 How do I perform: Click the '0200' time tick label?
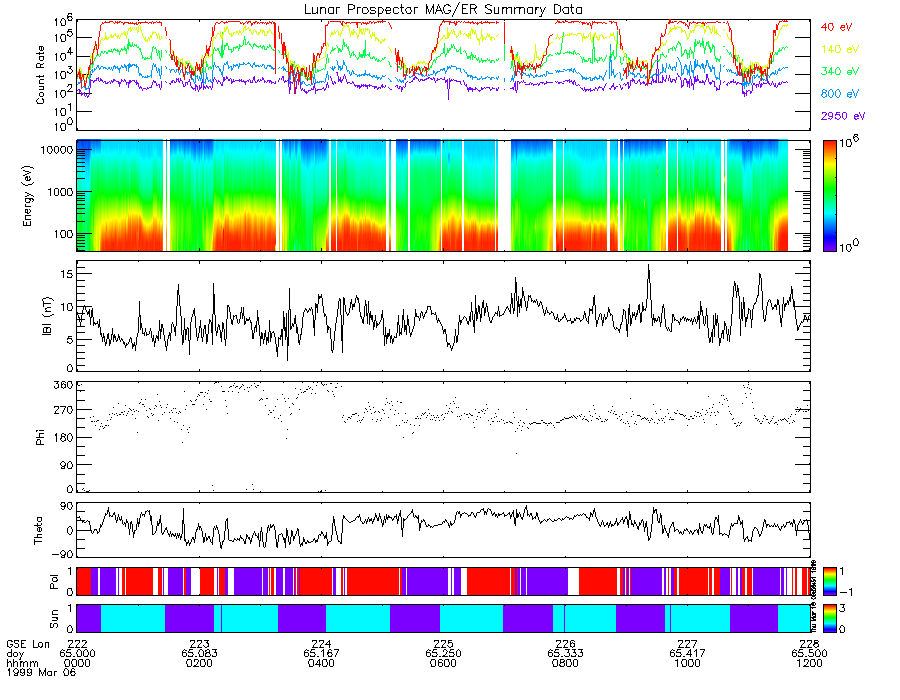click(x=199, y=663)
